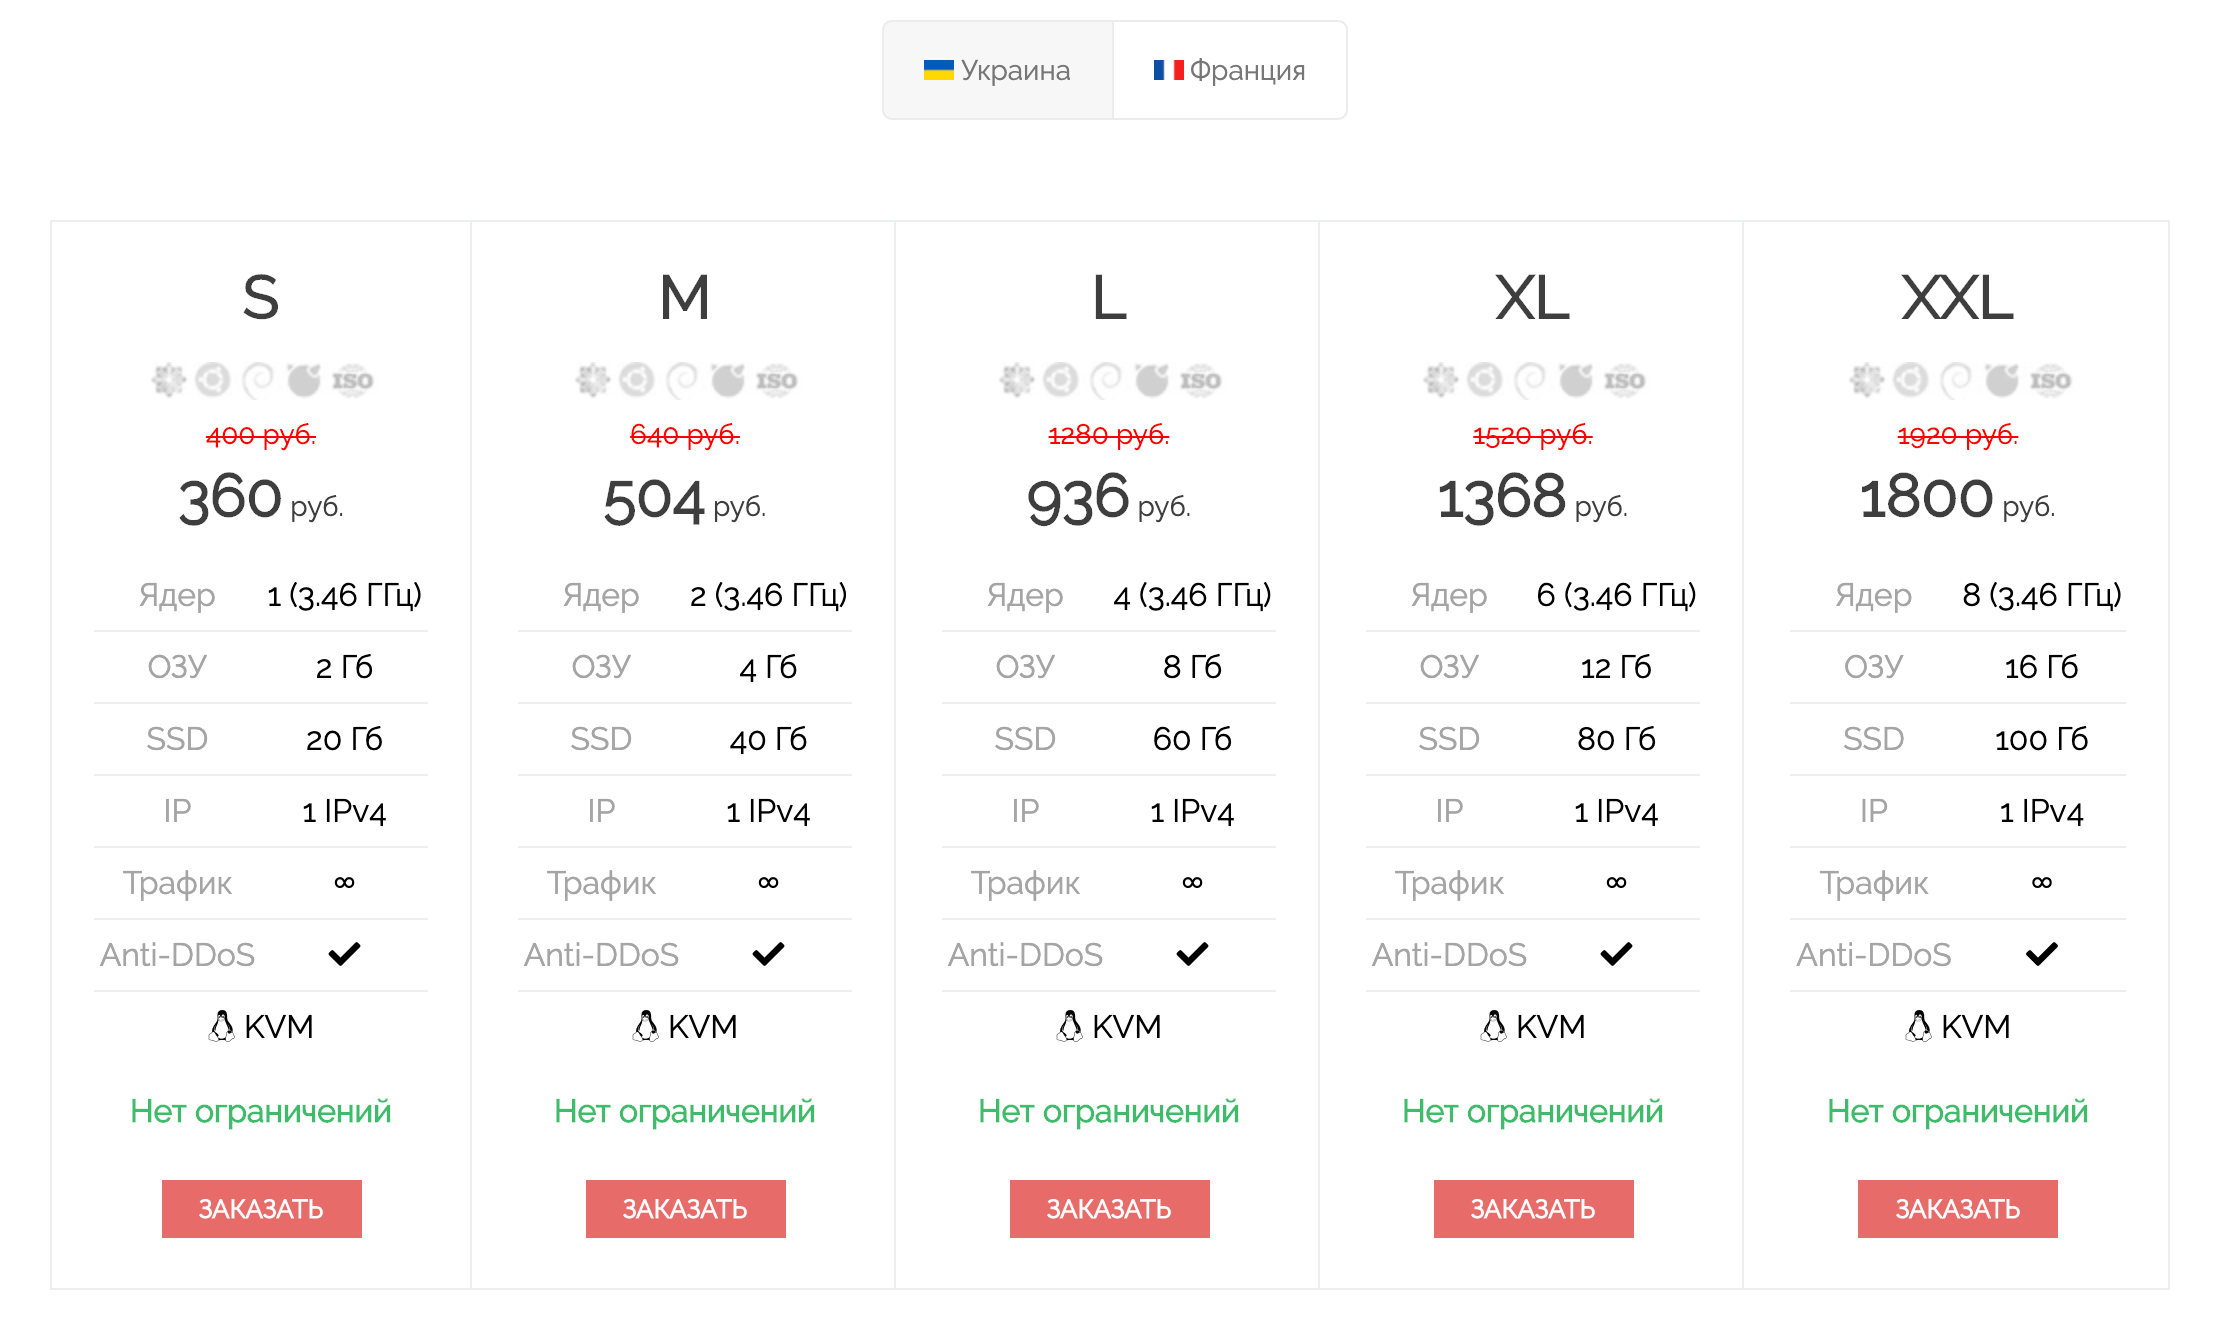Screen dimensions: 2230x1332
Task: Order the S plan with ЗАКАЗАТЬ button
Action: click(x=262, y=1209)
